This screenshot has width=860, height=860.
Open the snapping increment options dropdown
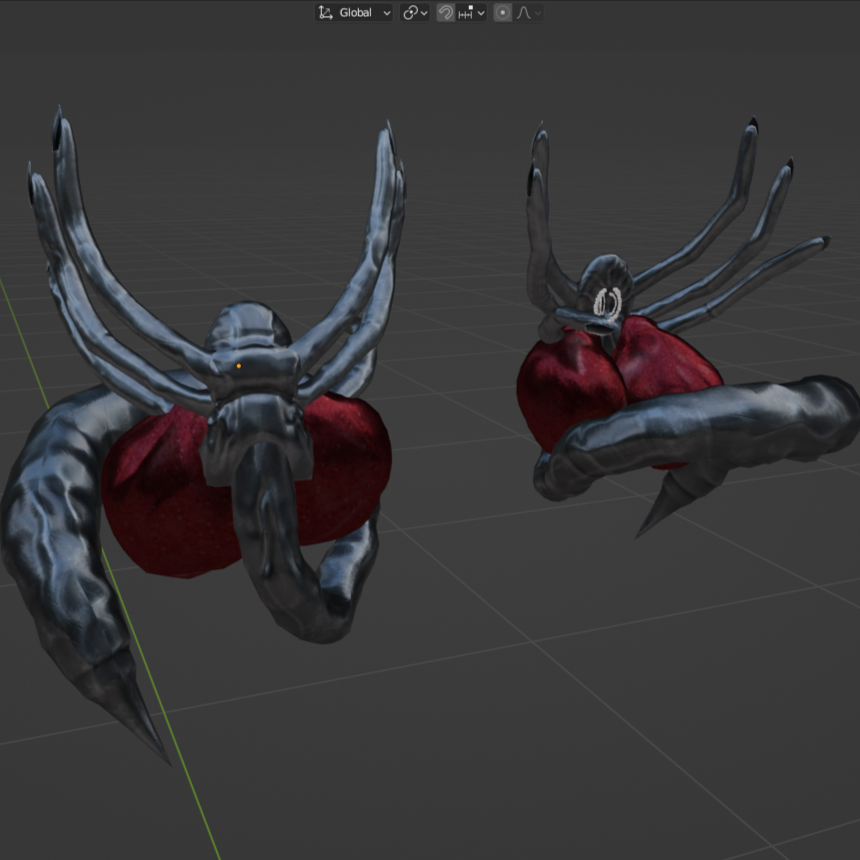pos(471,13)
